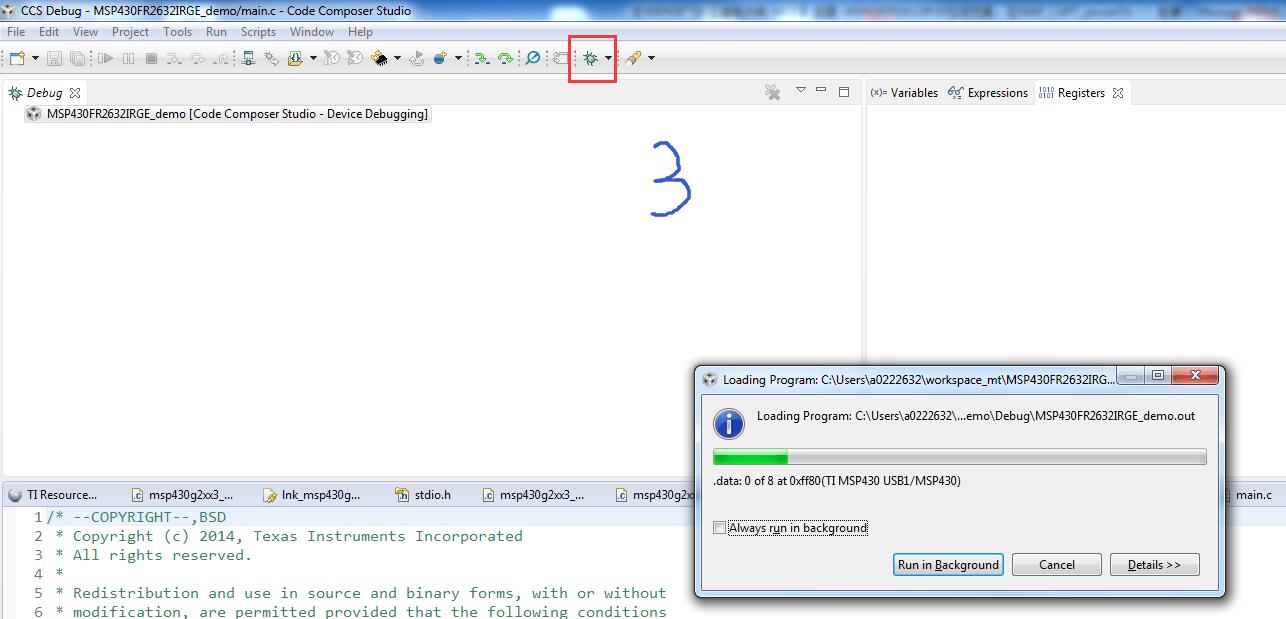Click the Step Over icon
This screenshot has width=1286, height=619.
click(x=198, y=59)
